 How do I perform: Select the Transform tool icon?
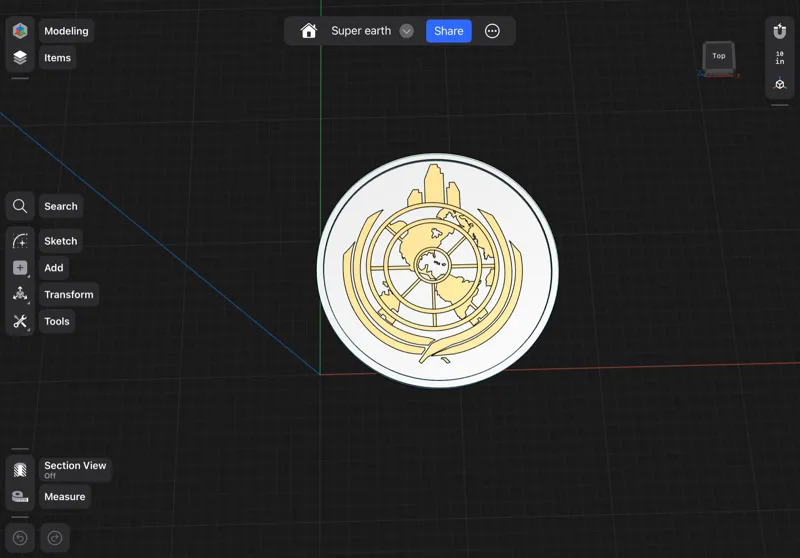[20, 294]
